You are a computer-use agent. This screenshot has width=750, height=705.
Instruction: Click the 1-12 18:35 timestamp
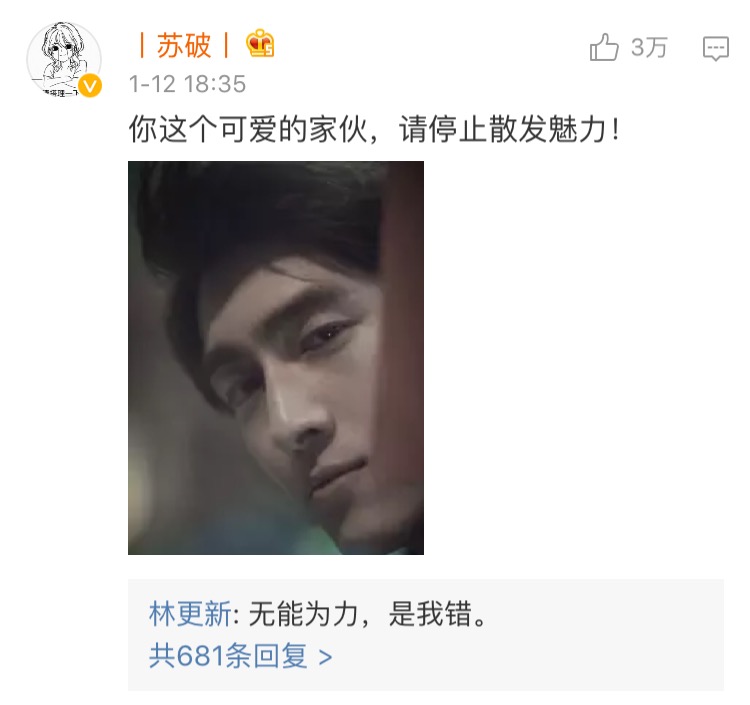tap(187, 84)
